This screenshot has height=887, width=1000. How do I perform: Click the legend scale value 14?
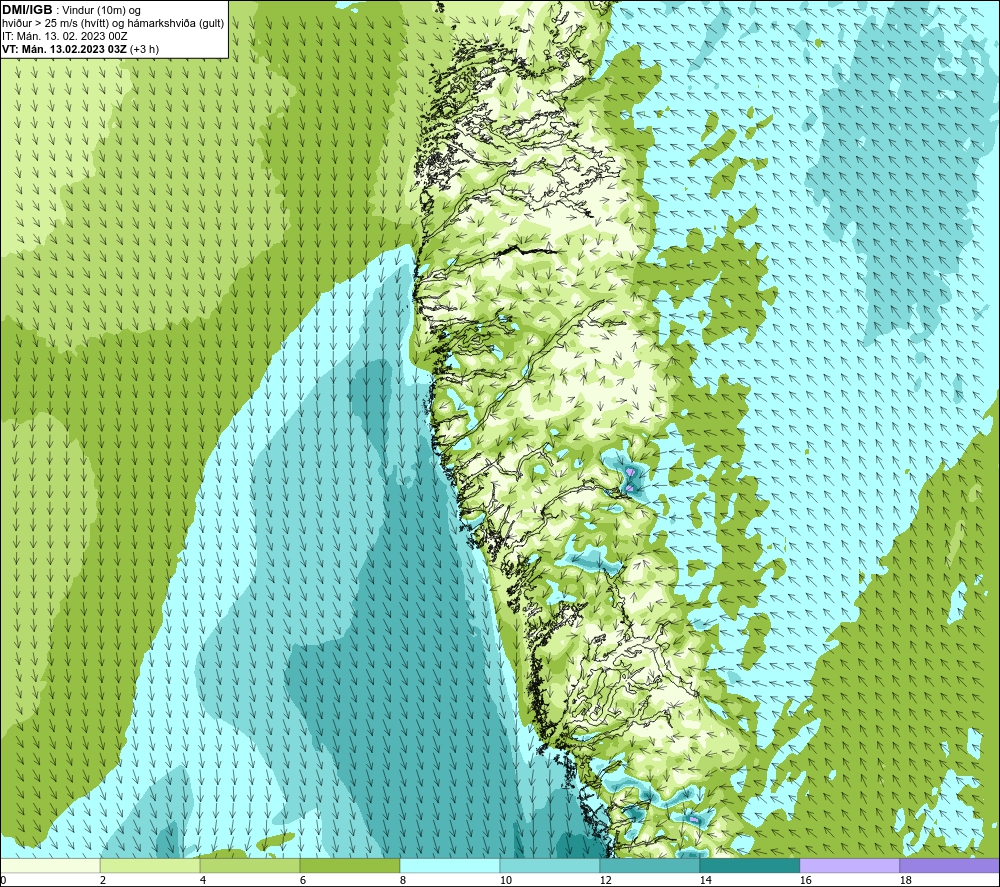[x=705, y=881]
